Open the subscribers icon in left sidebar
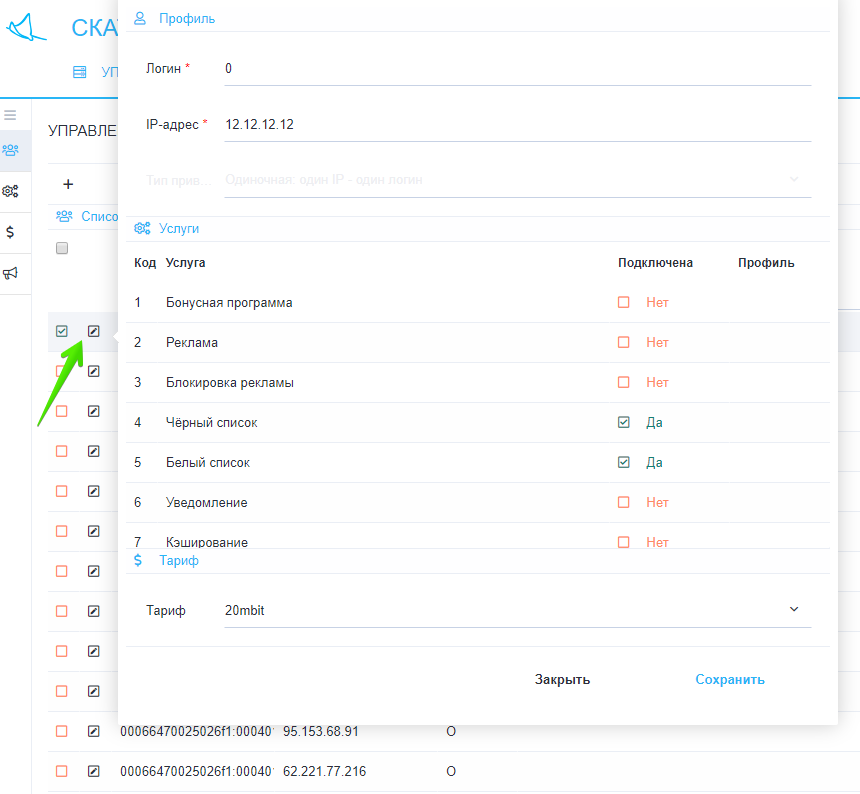Screen dimensions: 860x794 click(10, 150)
